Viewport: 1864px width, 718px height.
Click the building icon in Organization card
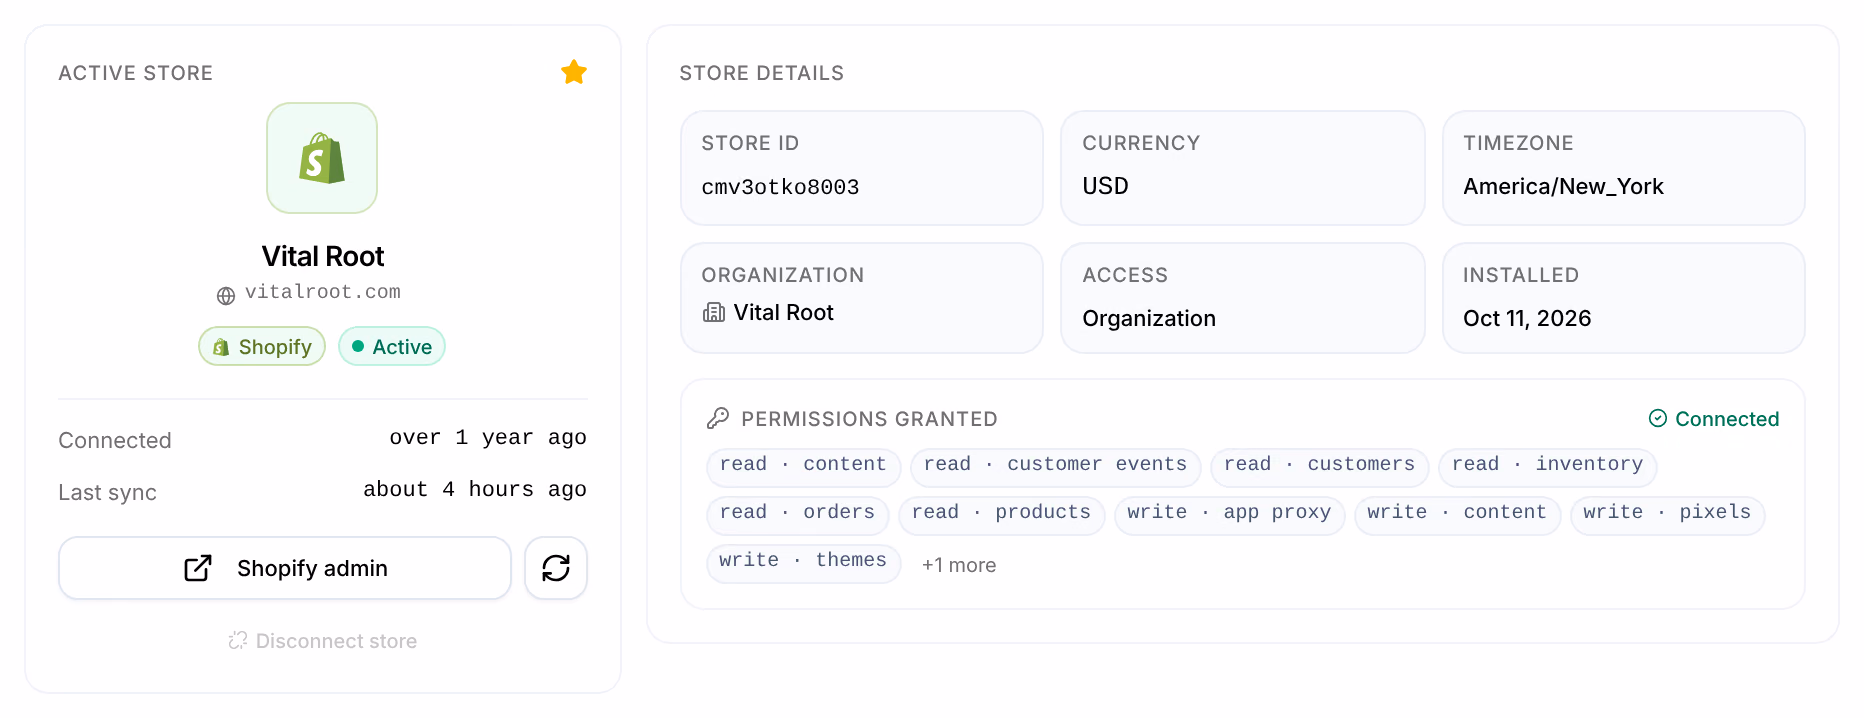[x=714, y=312]
